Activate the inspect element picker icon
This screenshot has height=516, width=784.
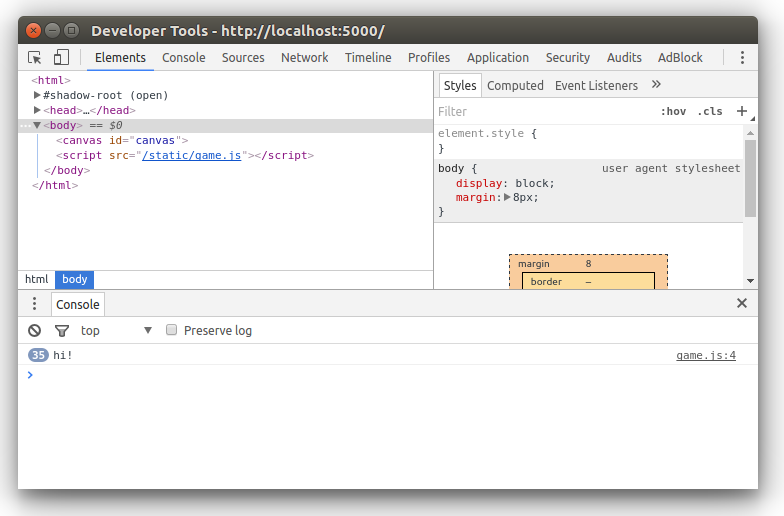point(34,58)
